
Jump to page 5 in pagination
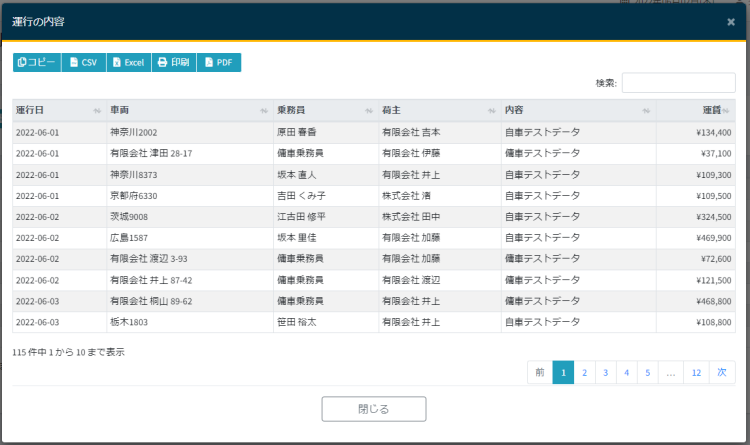tap(648, 372)
